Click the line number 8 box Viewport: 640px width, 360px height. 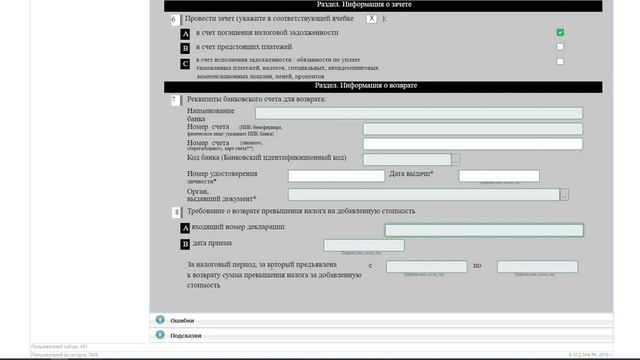point(176,212)
